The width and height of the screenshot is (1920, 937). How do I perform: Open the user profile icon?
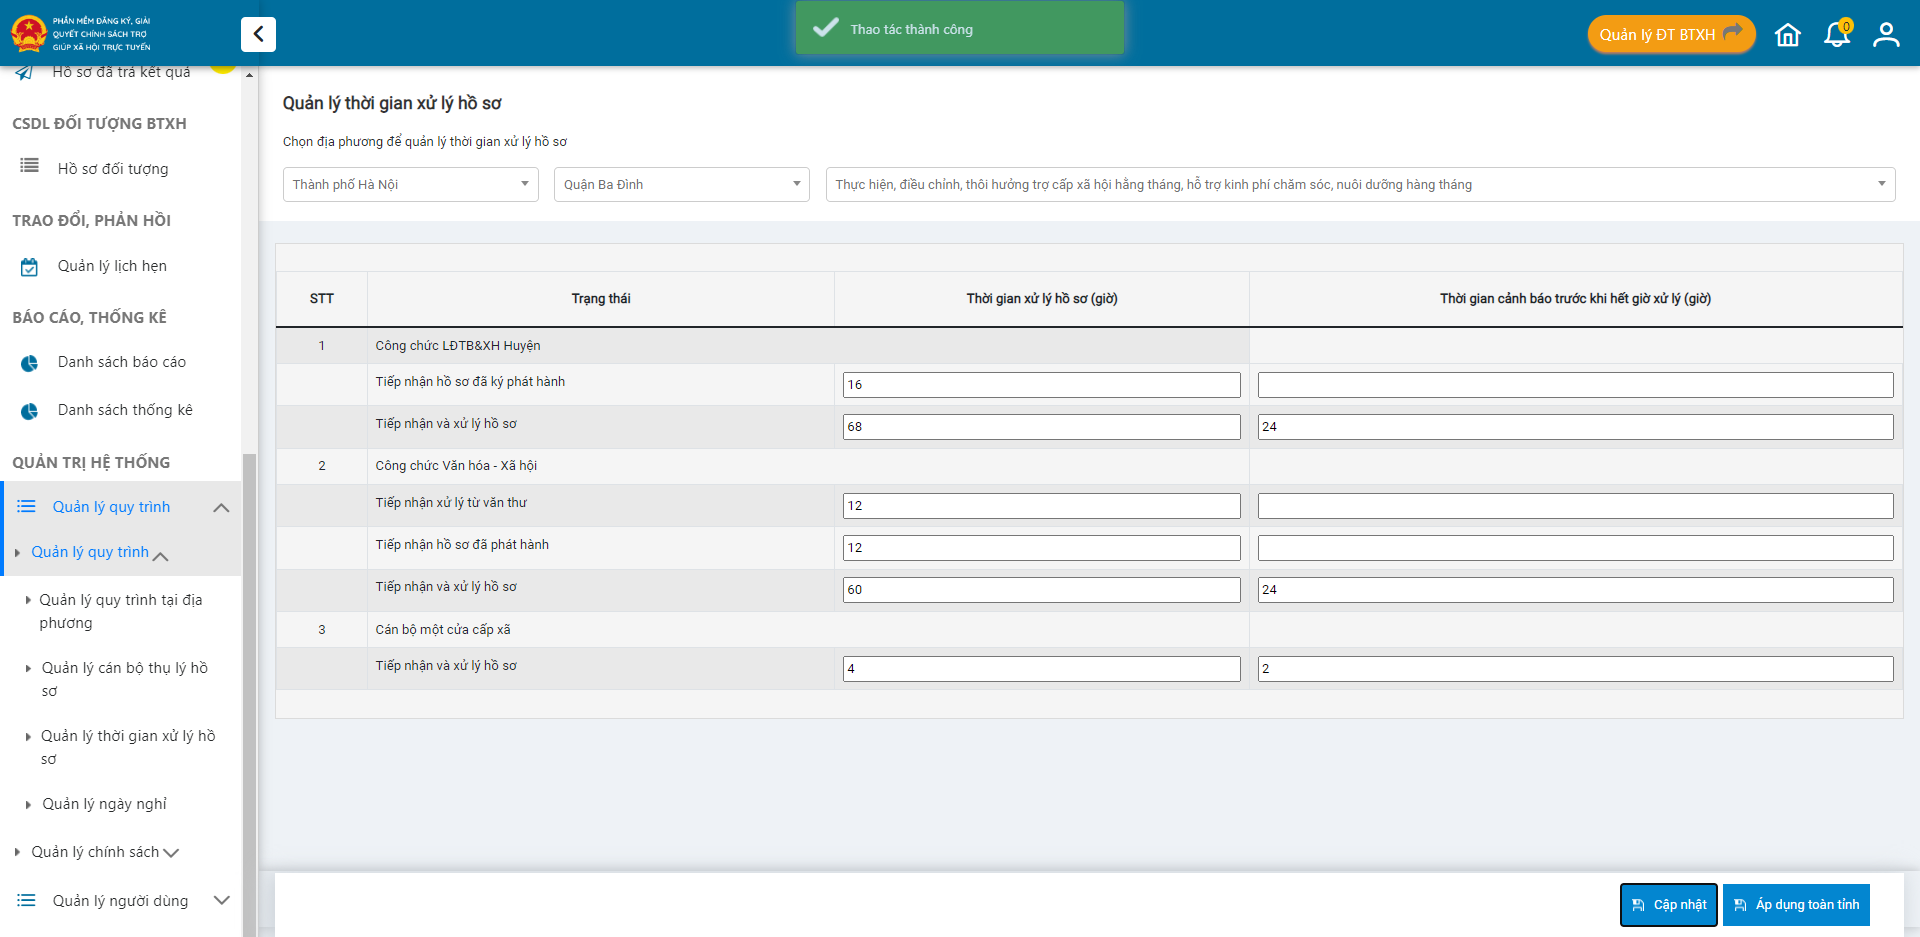pyautogui.click(x=1886, y=35)
